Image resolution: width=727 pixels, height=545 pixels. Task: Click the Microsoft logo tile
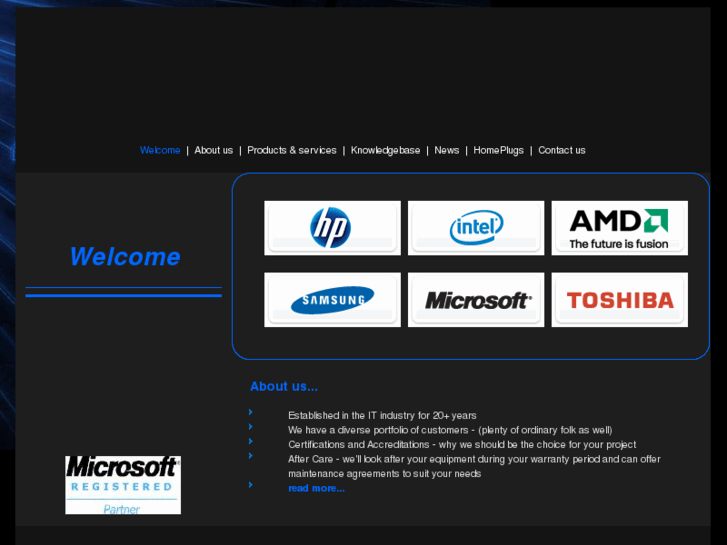tap(476, 300)
